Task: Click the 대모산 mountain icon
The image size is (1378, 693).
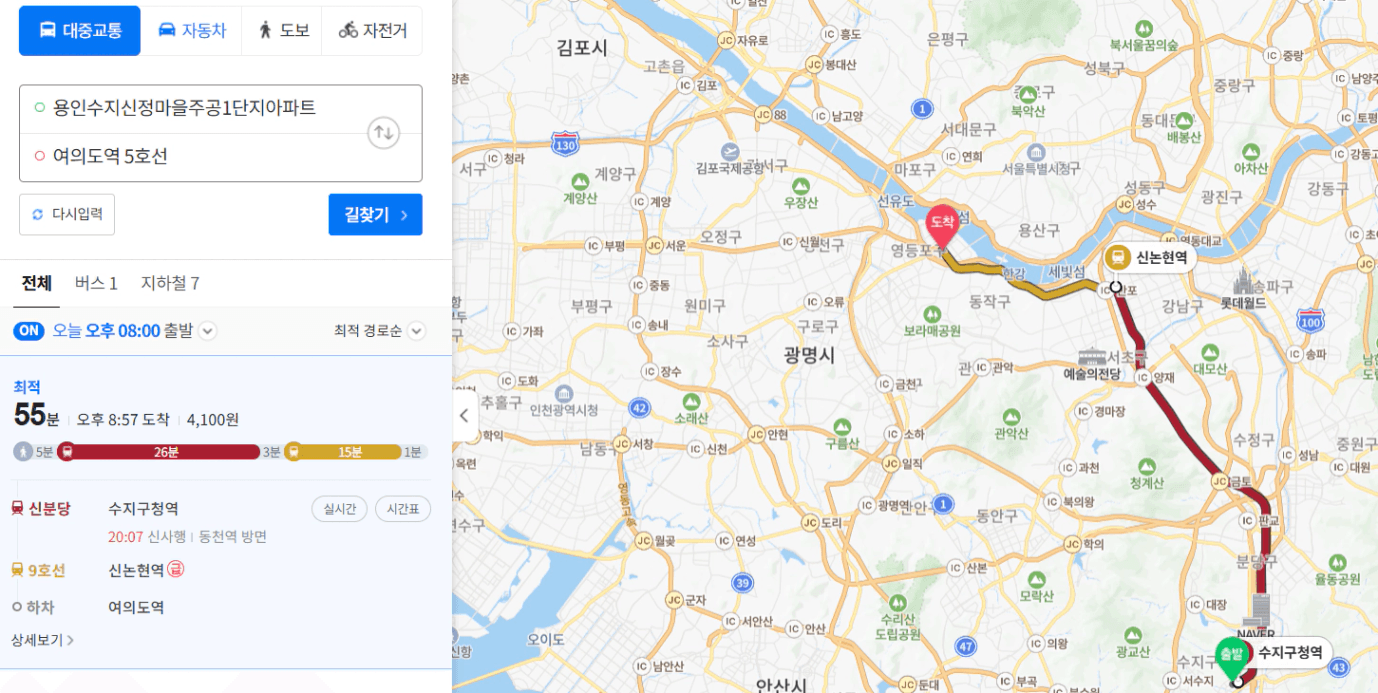Action: (1210, 352)
